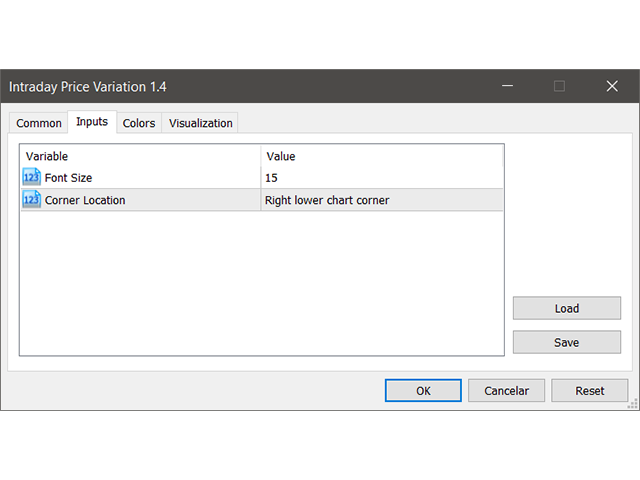Screen dimensions: 640x480
Task: Click the Reset button
Action: 589,391
